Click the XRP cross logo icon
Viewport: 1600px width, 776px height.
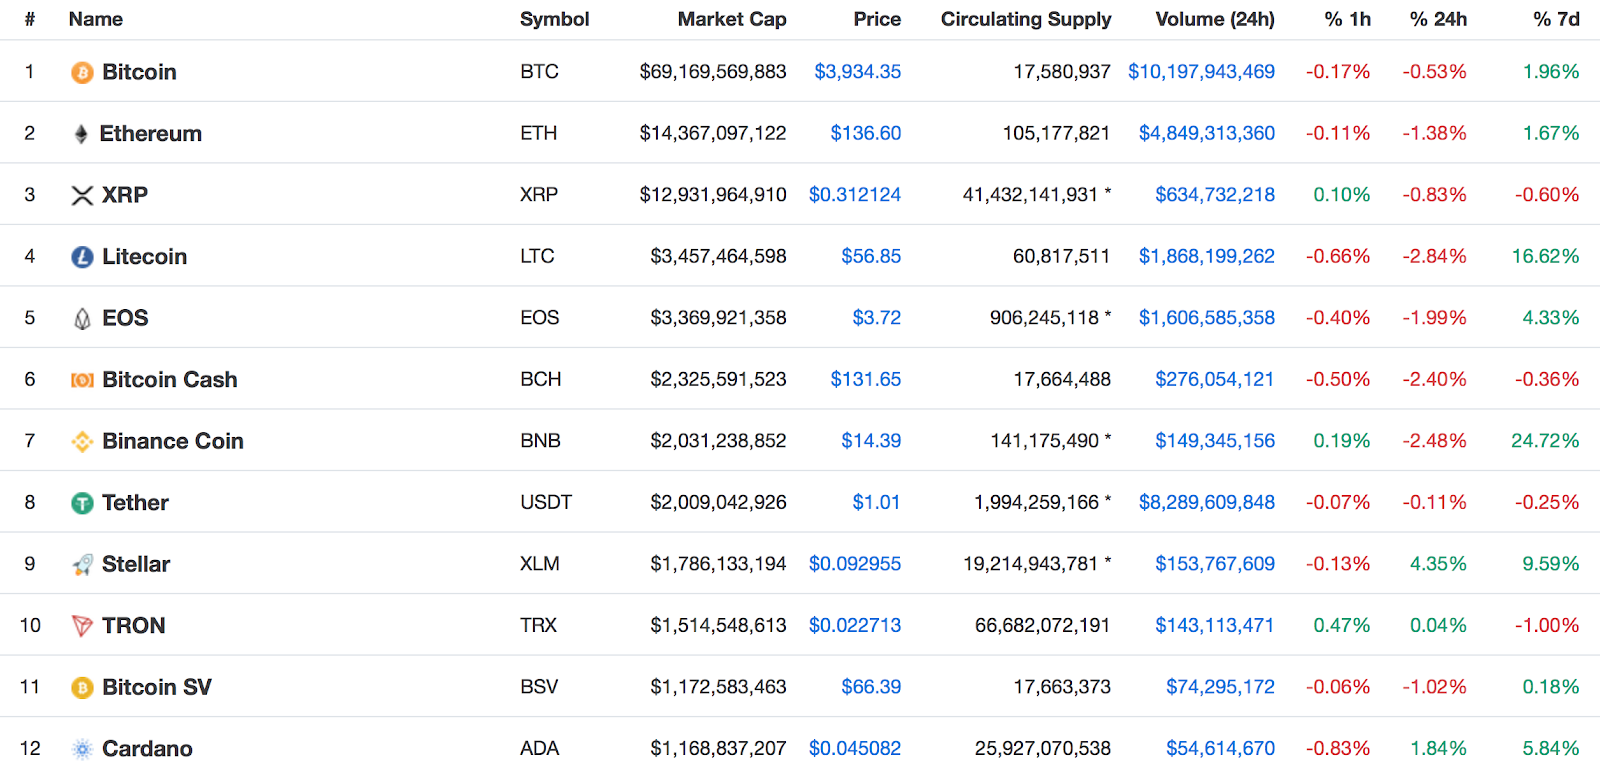82,195
